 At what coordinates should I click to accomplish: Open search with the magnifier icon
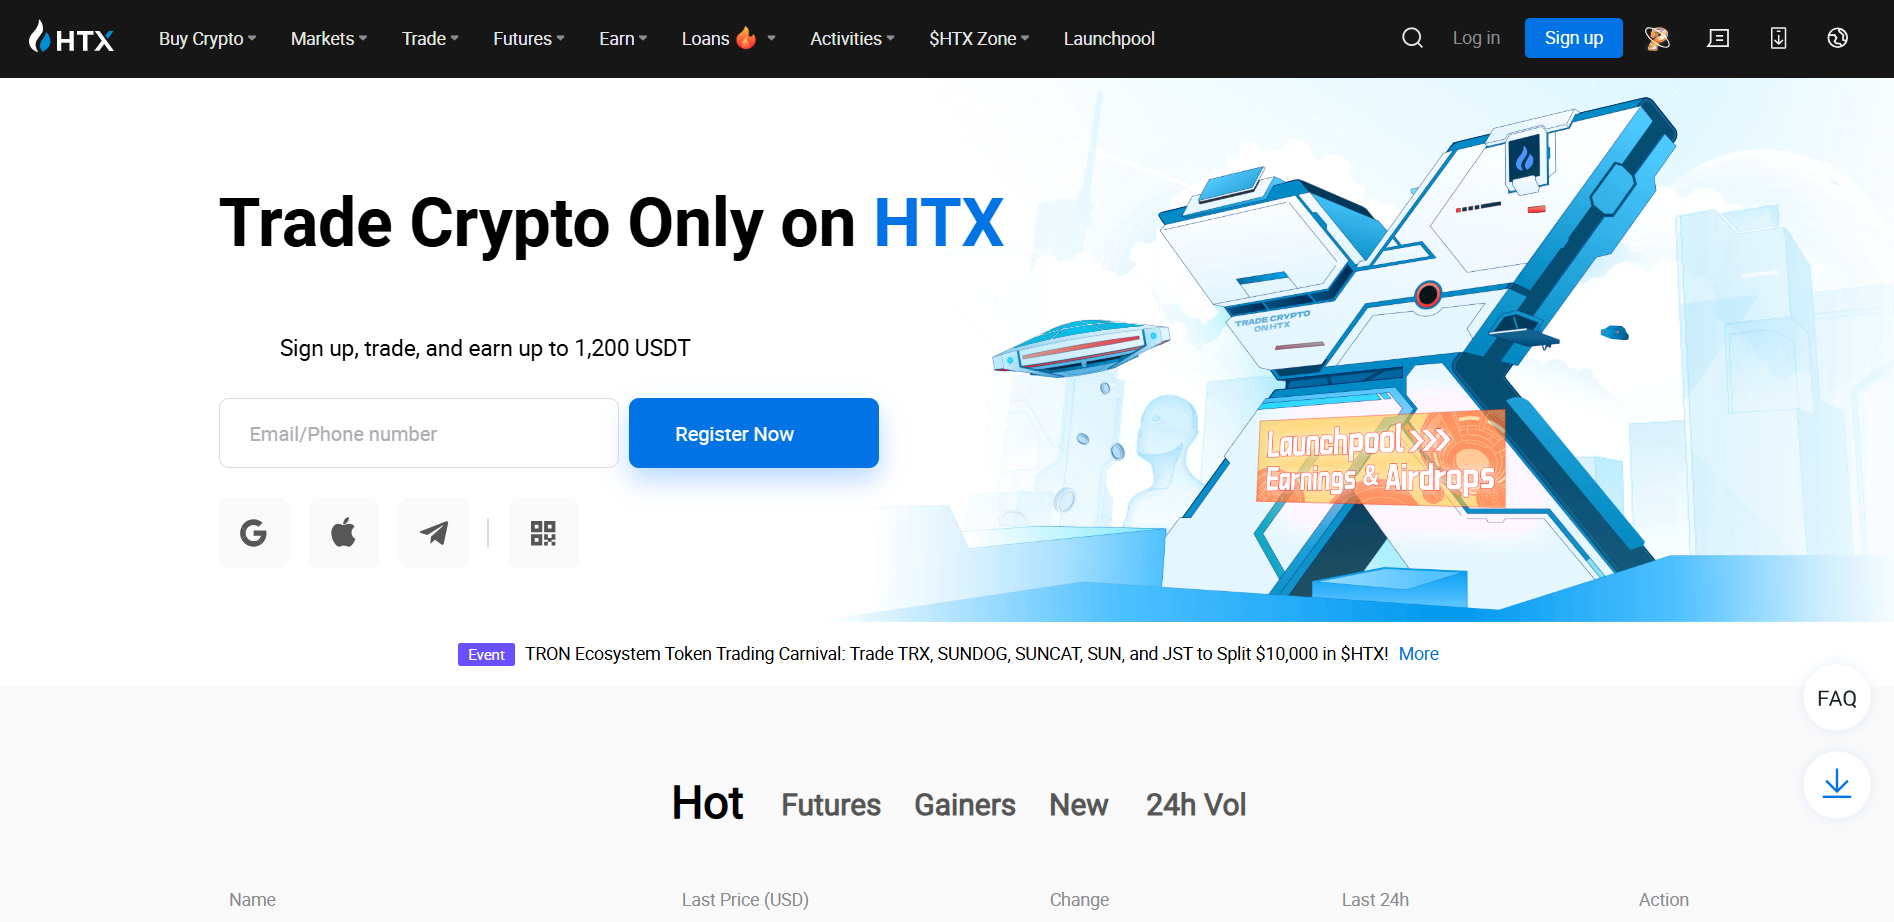1412,38
